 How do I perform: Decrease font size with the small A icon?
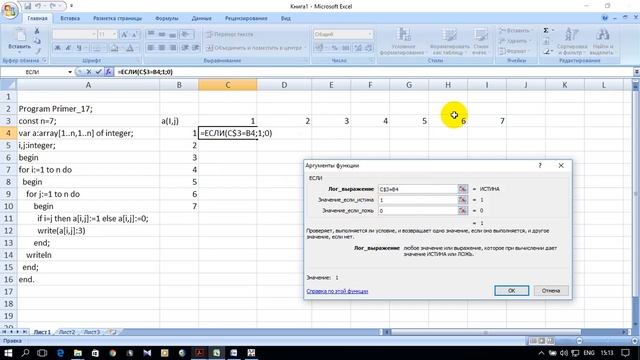[x=135, y=34]
